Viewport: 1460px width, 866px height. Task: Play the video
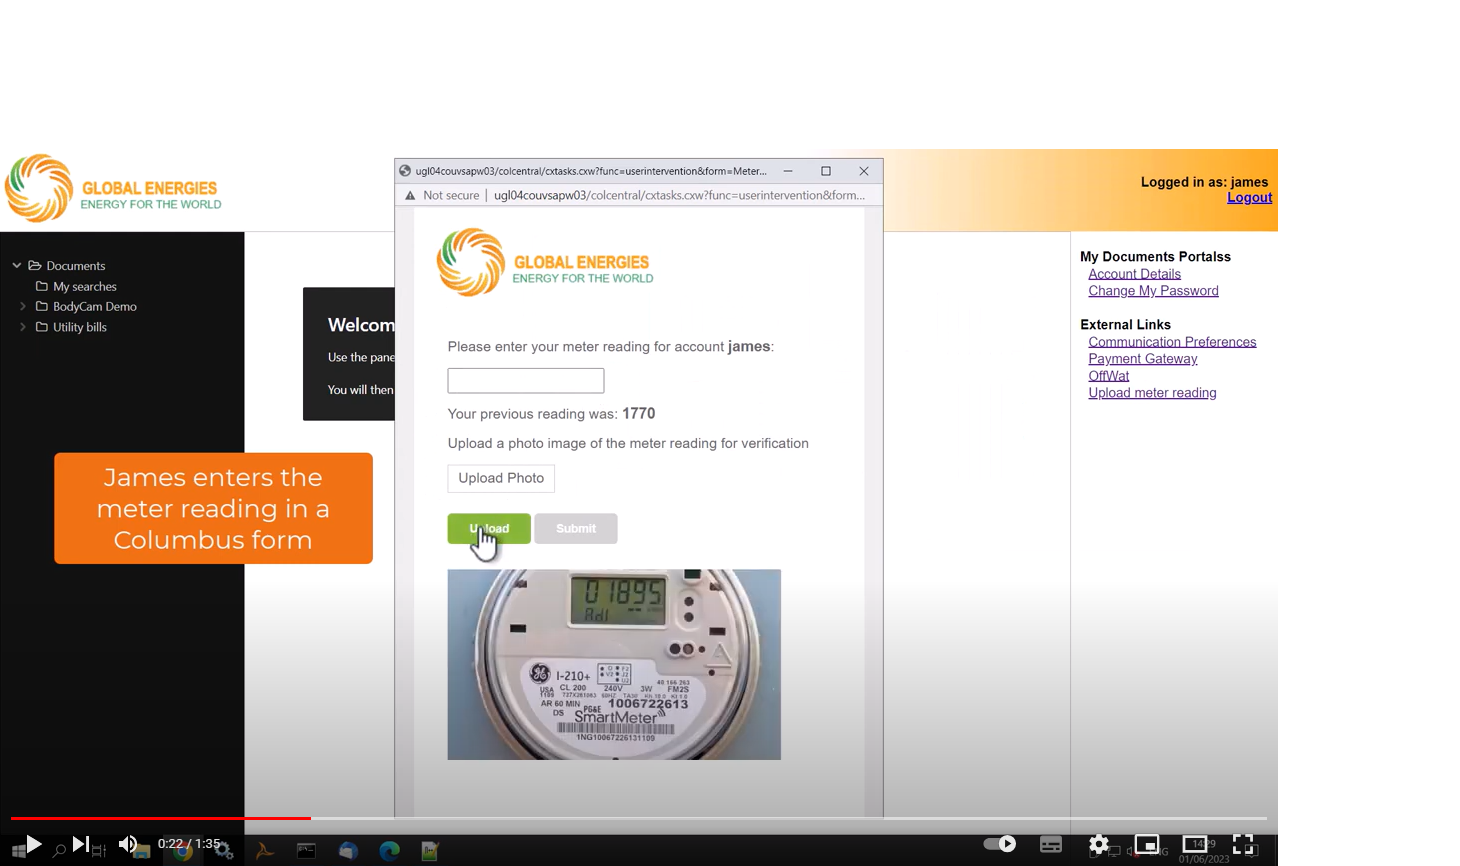33,845
